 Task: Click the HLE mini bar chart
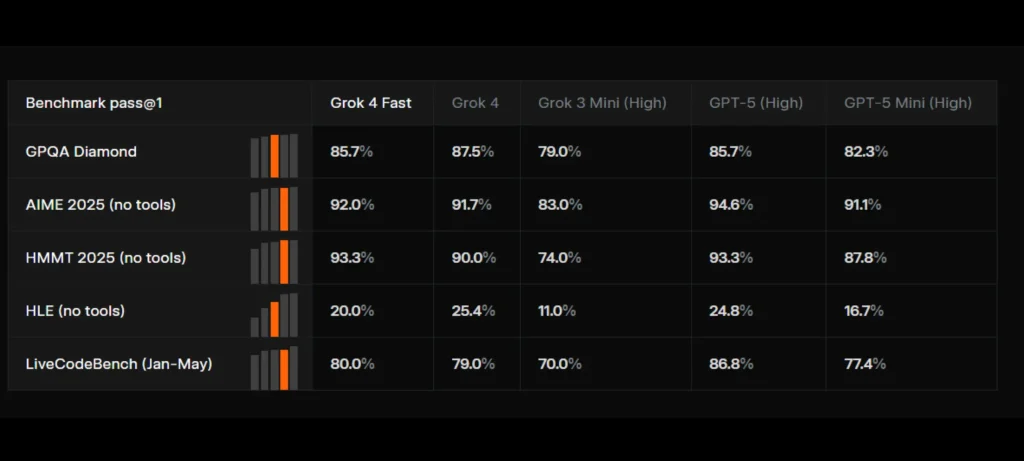(274, 314)
